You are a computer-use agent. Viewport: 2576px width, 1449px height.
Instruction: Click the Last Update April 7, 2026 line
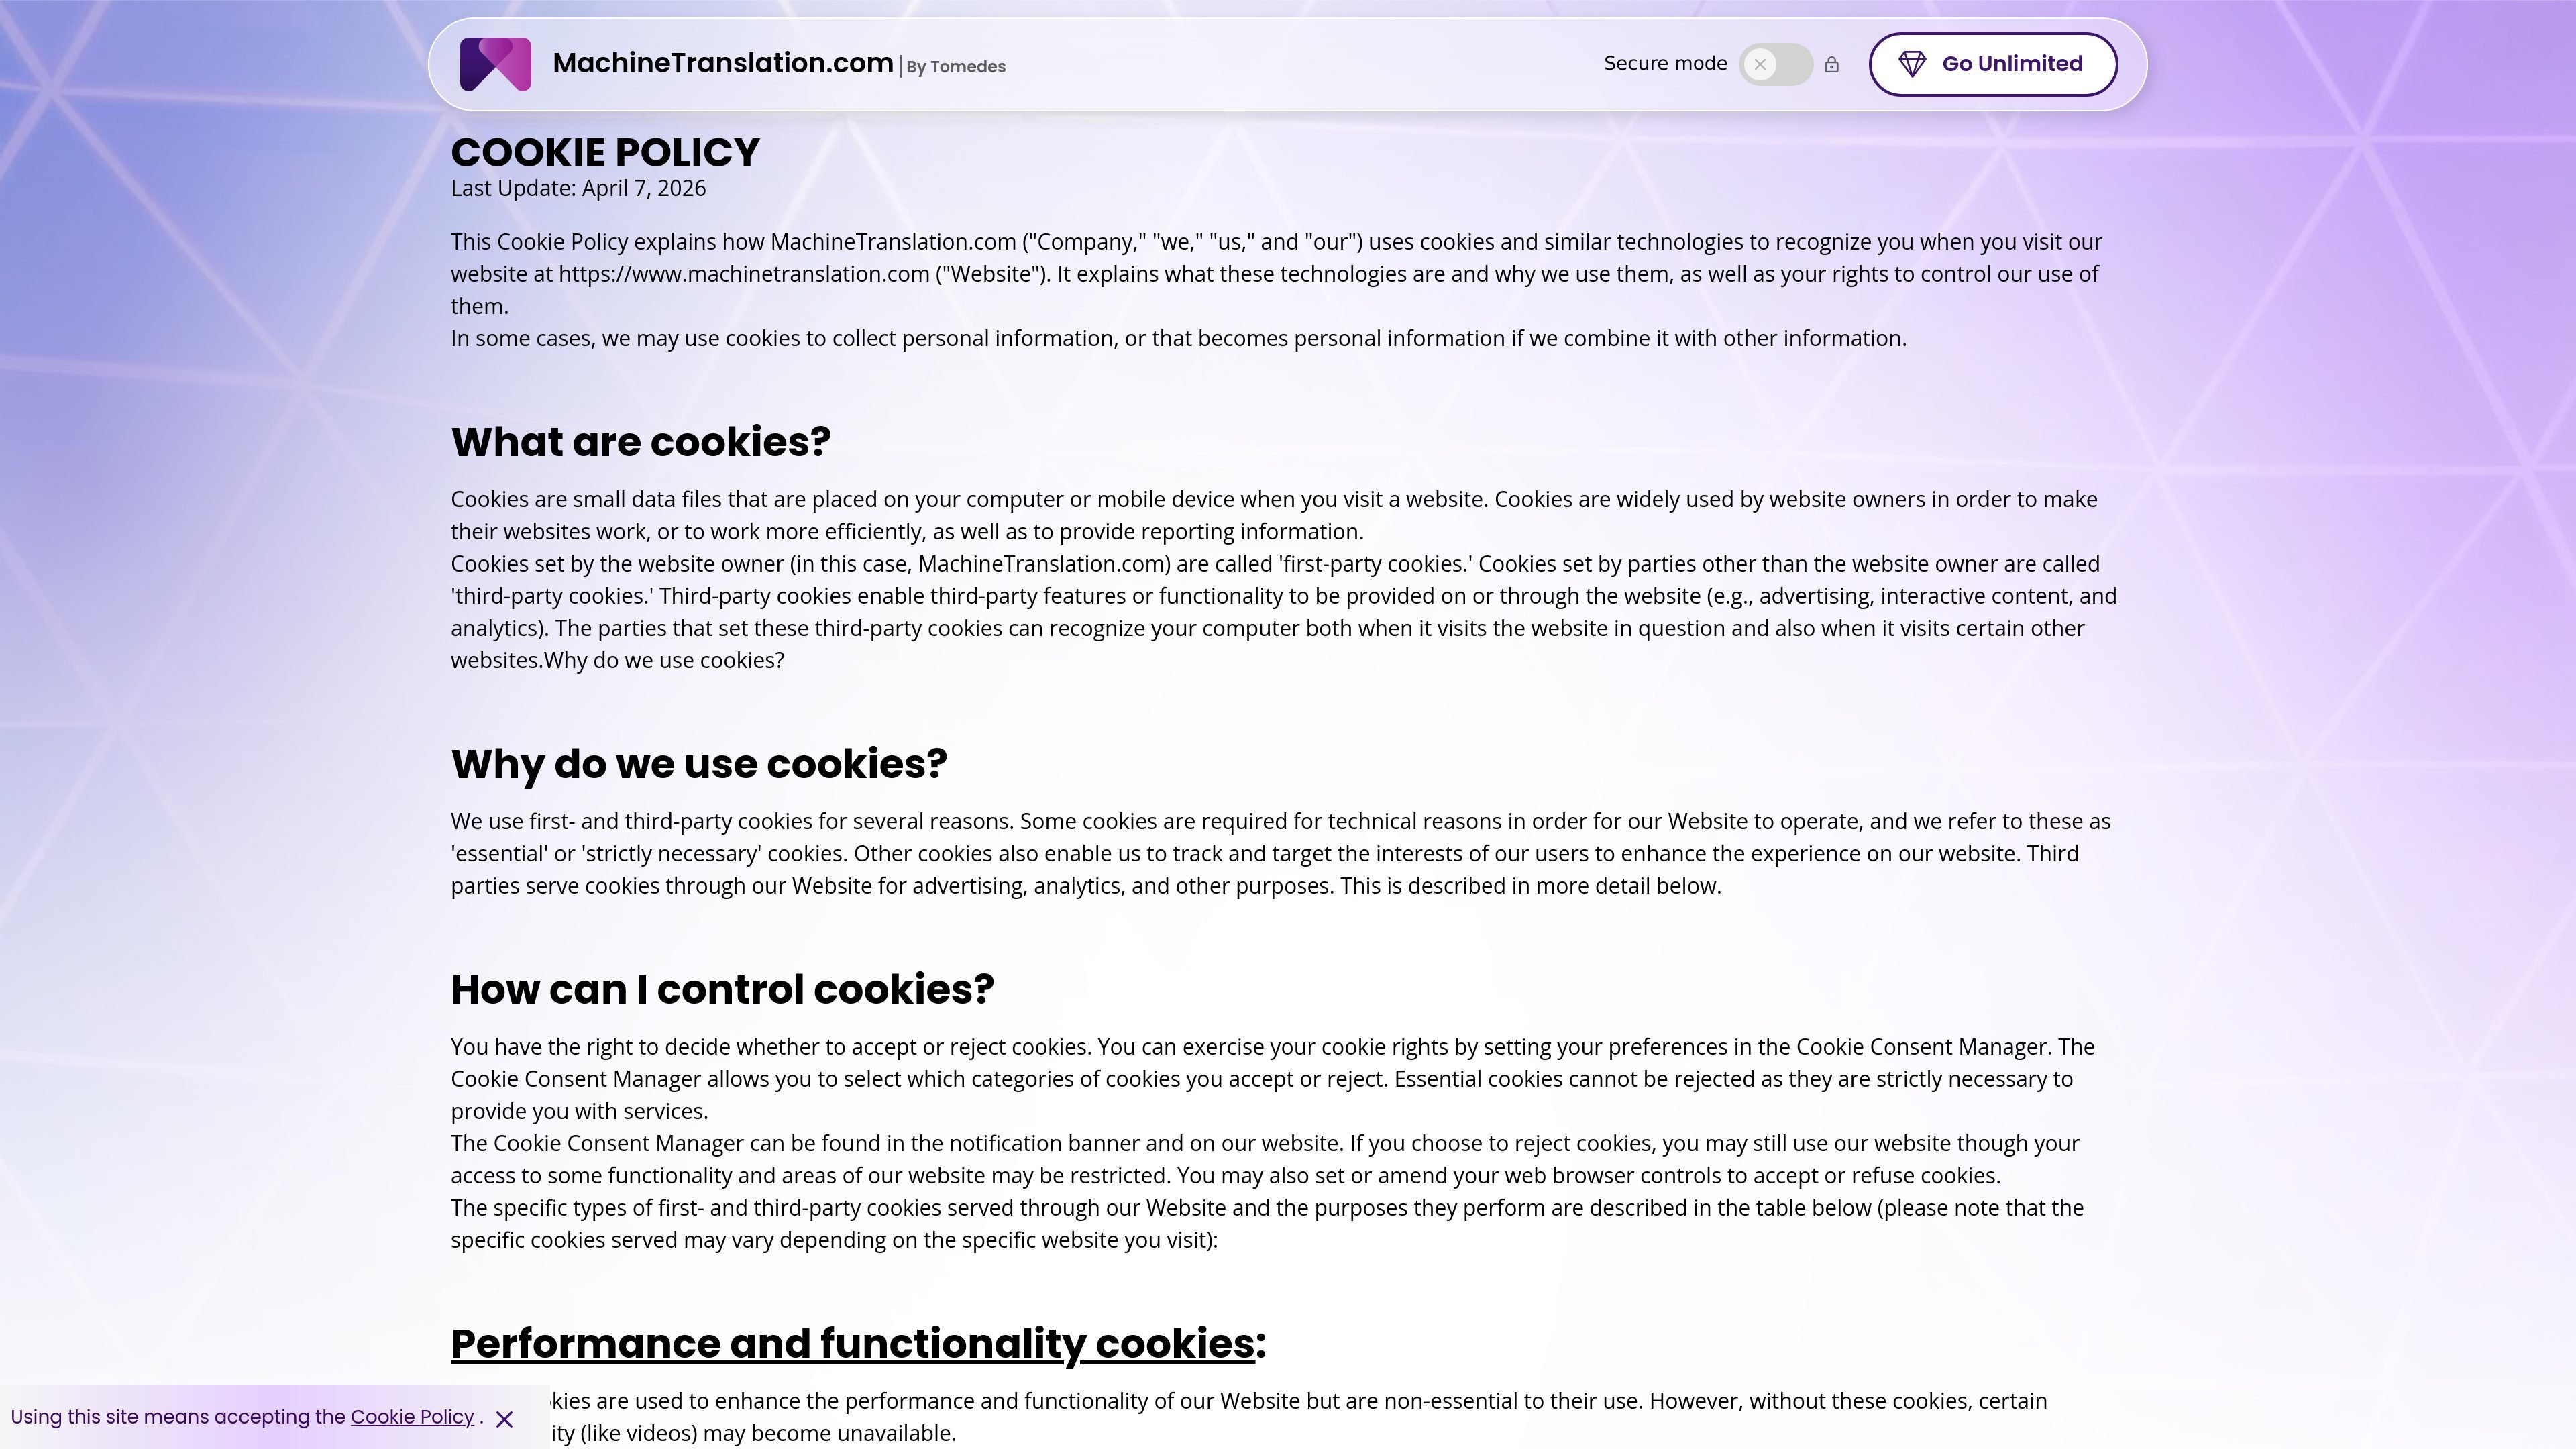tap(578, 189)
